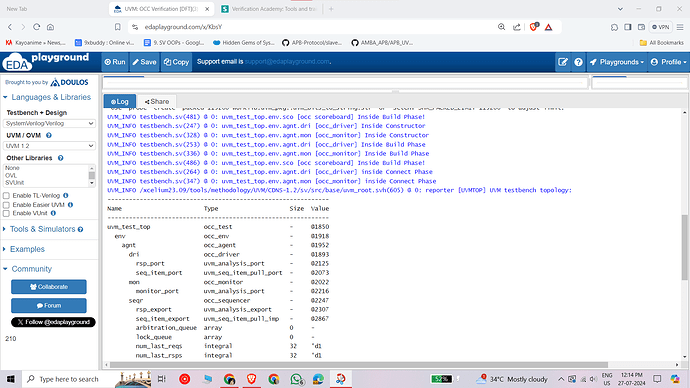Follow @edaplayground on X
Screen dimensions: 690x388
[53, 322]
